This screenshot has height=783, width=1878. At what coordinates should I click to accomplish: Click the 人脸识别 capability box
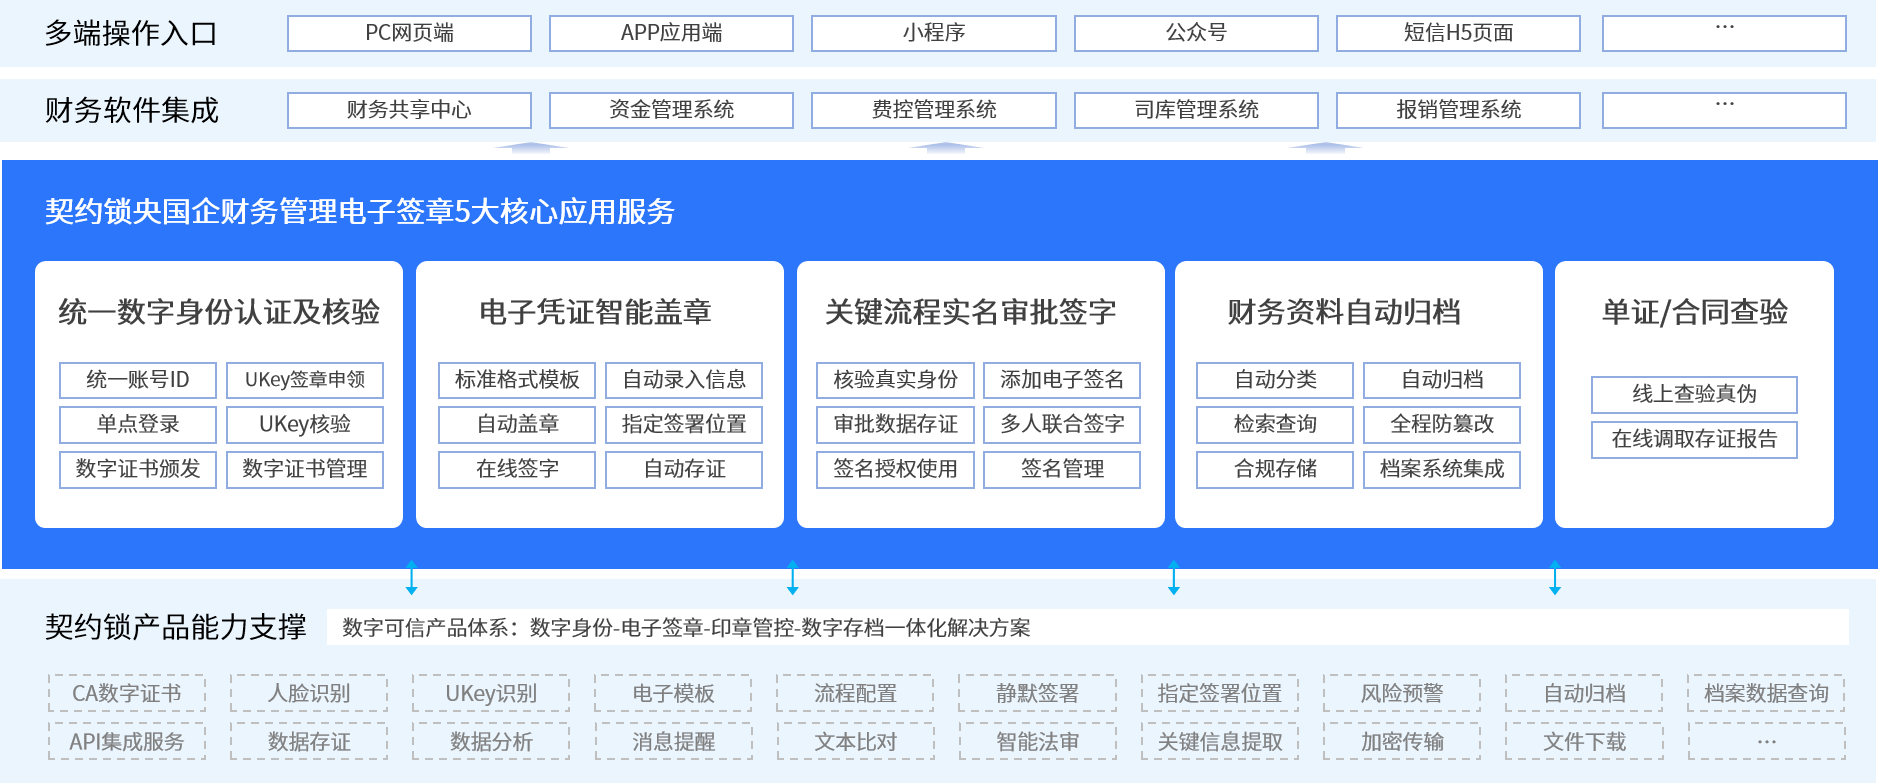(309, 693)
